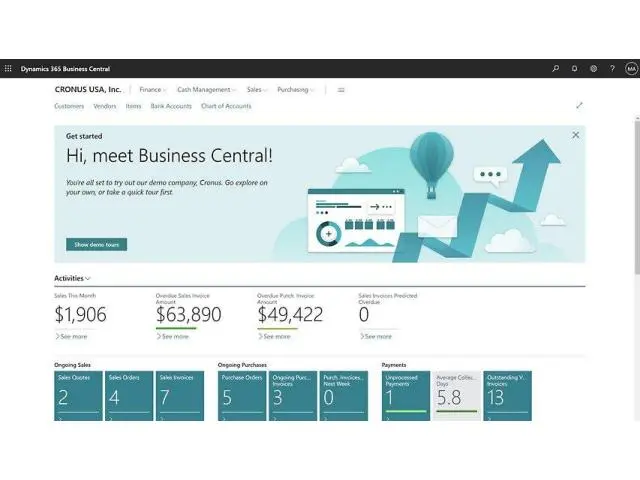Expand the Finance menu
The width and height of the screenshot is (640, 480).
152,90
